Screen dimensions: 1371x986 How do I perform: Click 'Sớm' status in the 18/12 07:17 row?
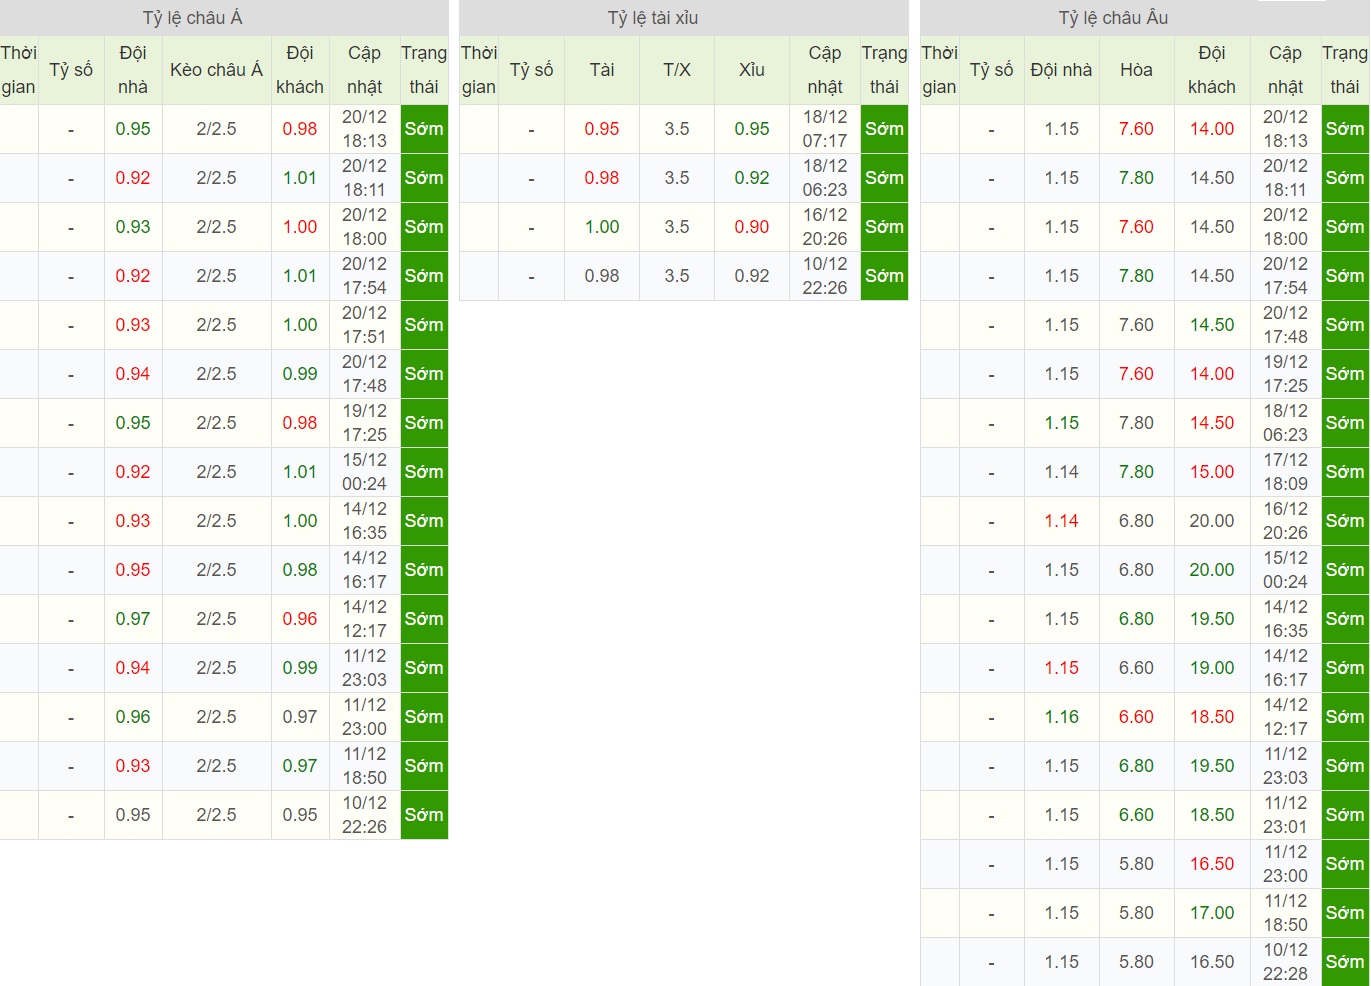(x=884, y=129)
